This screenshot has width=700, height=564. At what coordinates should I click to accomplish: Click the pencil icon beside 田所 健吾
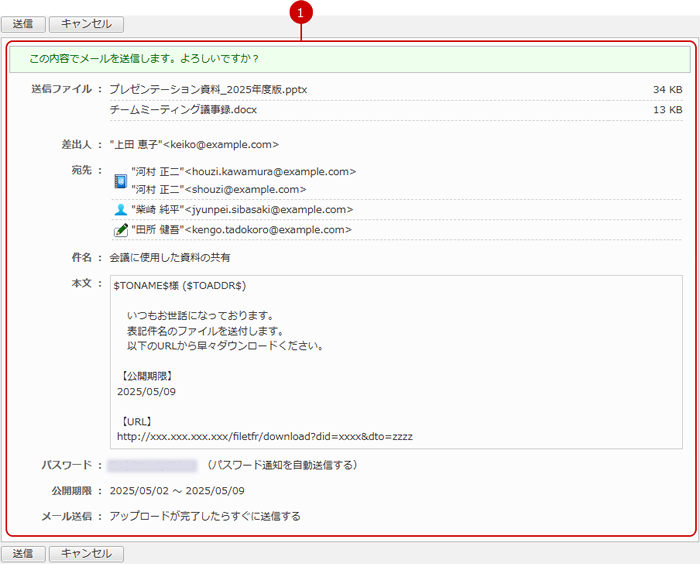point(121,230)
